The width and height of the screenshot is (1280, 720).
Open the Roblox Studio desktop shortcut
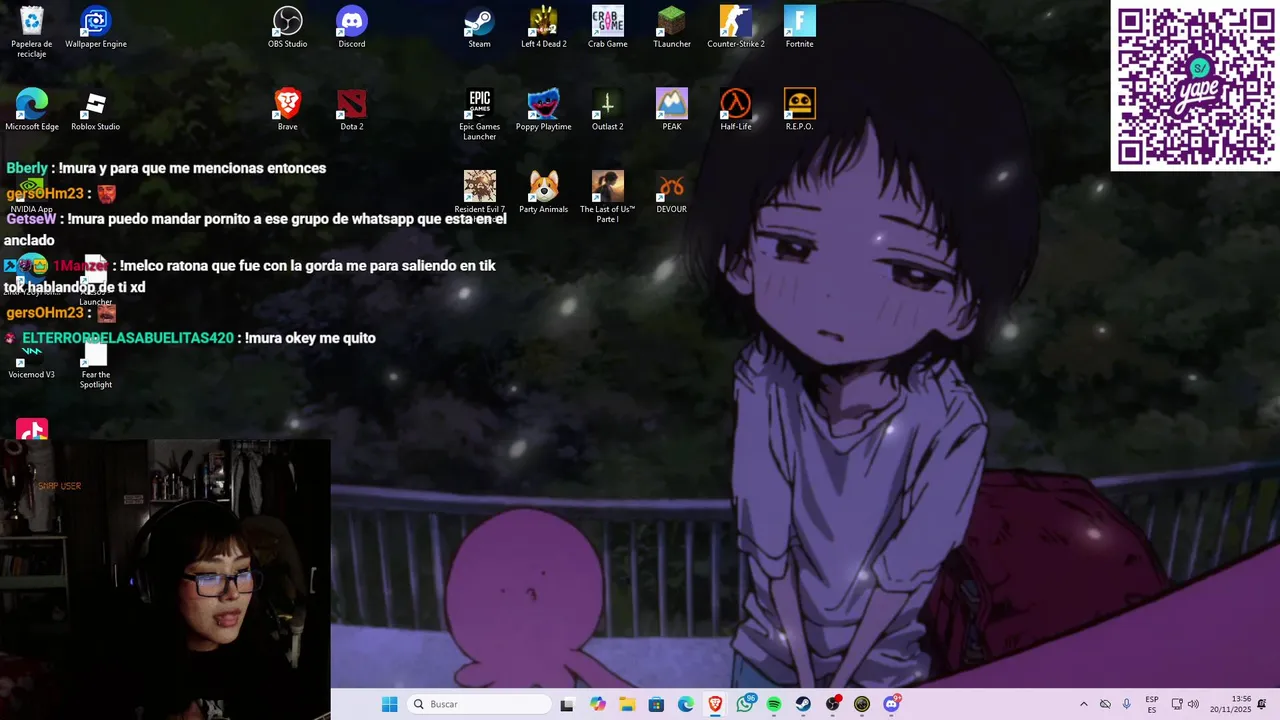pyautogui.click(x=95, y=110)
